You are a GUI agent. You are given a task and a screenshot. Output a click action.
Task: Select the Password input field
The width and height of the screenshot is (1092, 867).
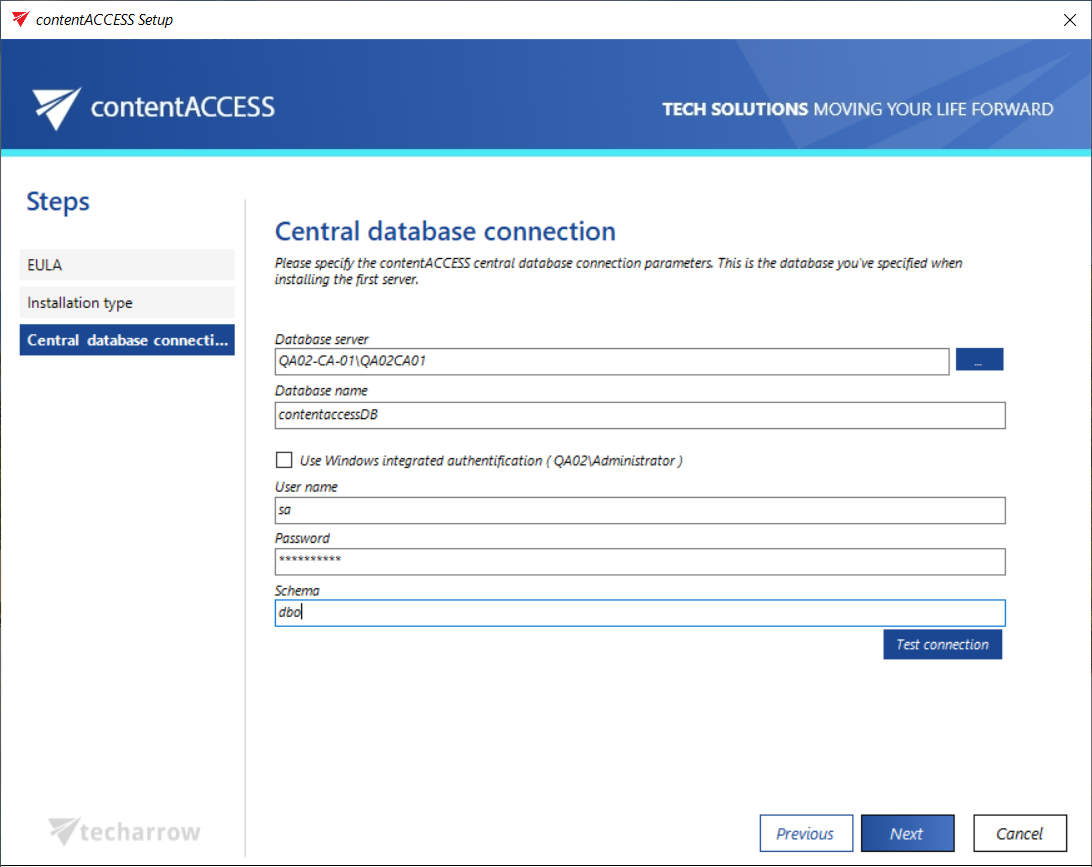[639, 562]
